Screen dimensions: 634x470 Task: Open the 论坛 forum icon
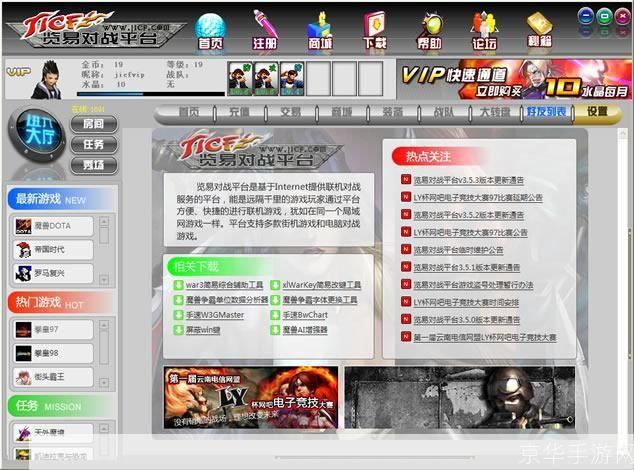(484, 31)
